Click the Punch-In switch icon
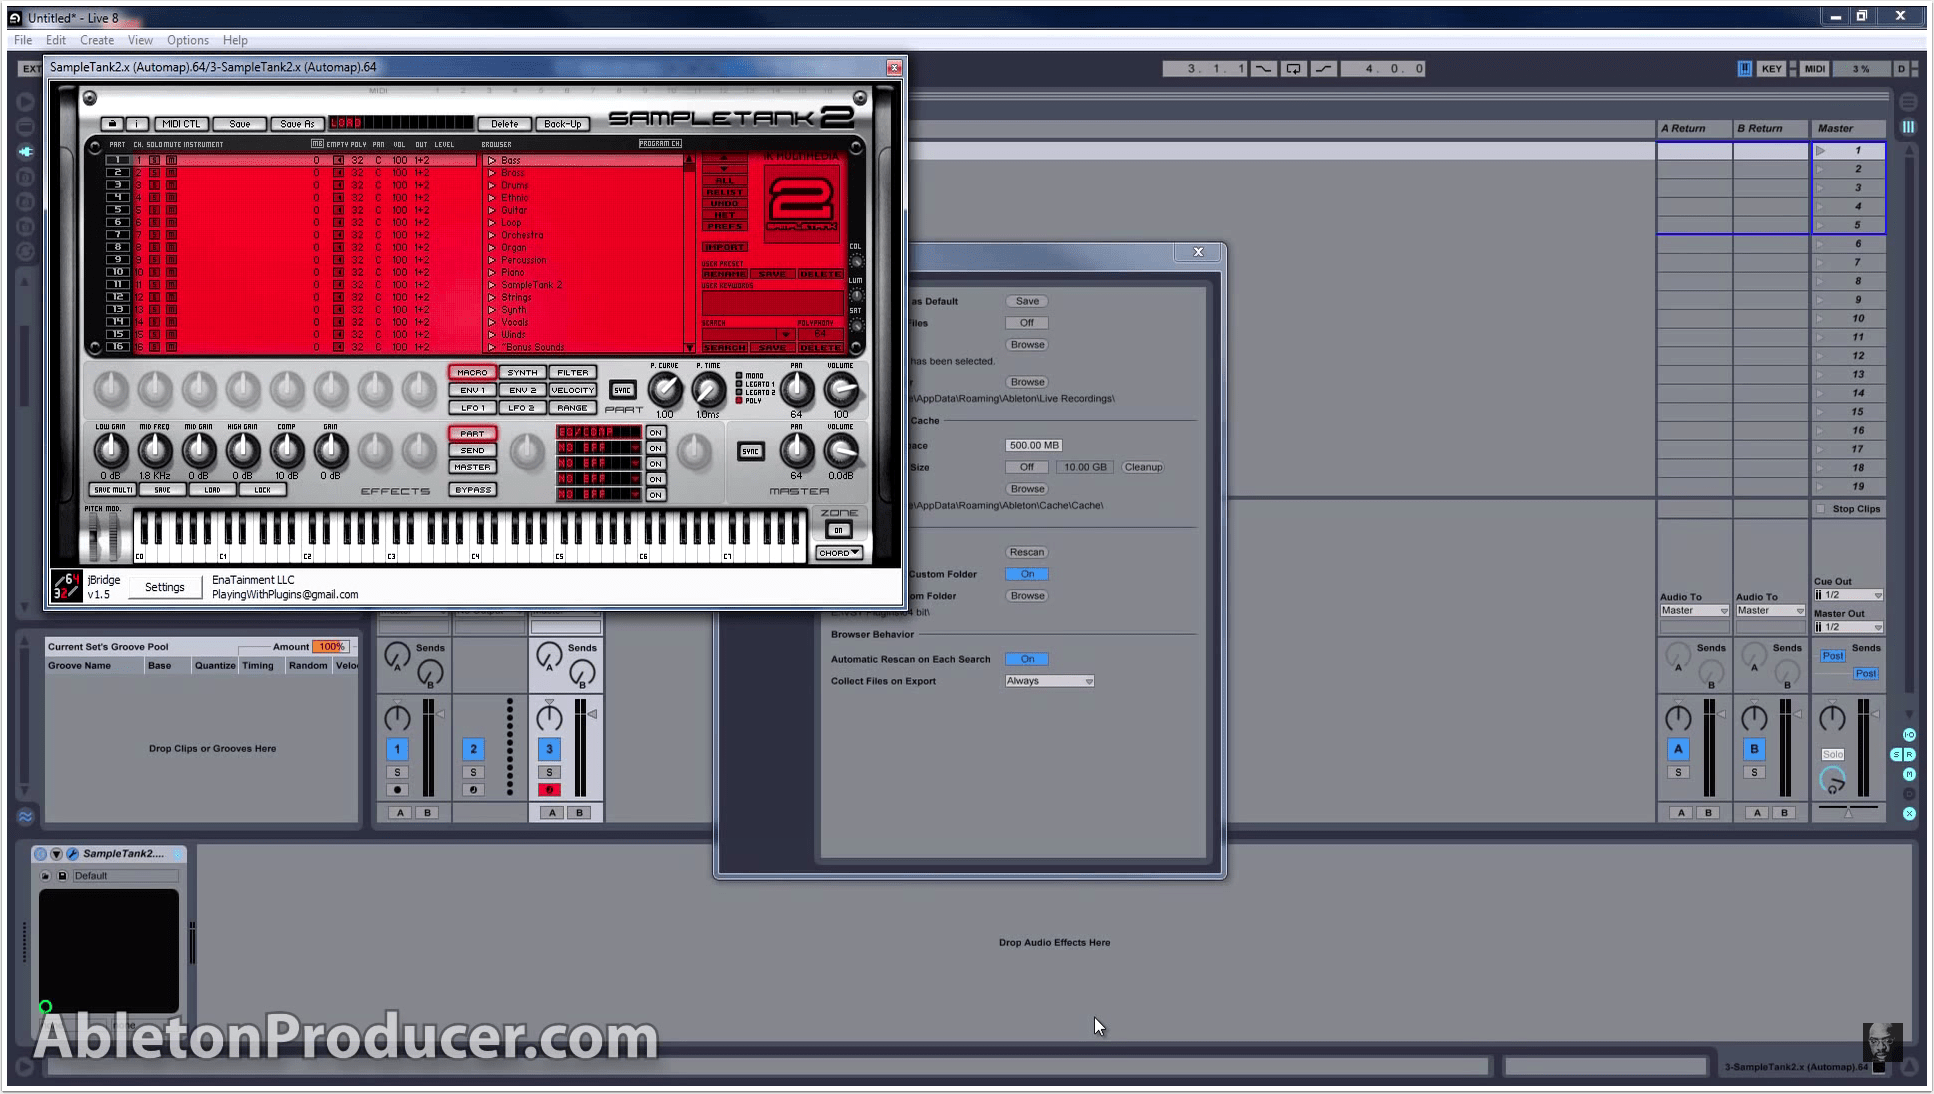The height and width of the screenshot is (1094, 1934). tap(1264, 69)
